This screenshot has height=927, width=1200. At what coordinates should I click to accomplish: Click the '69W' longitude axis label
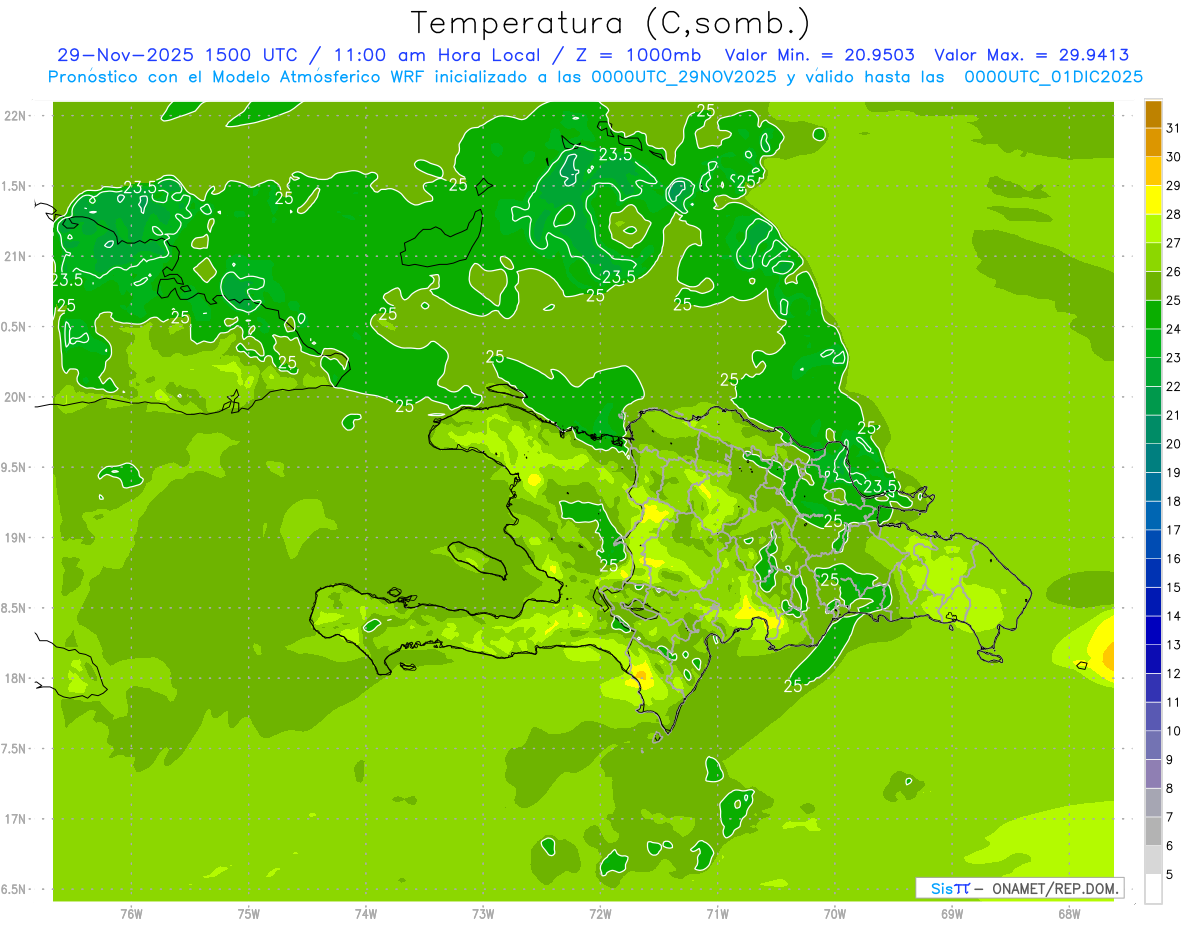click(952, 914)
